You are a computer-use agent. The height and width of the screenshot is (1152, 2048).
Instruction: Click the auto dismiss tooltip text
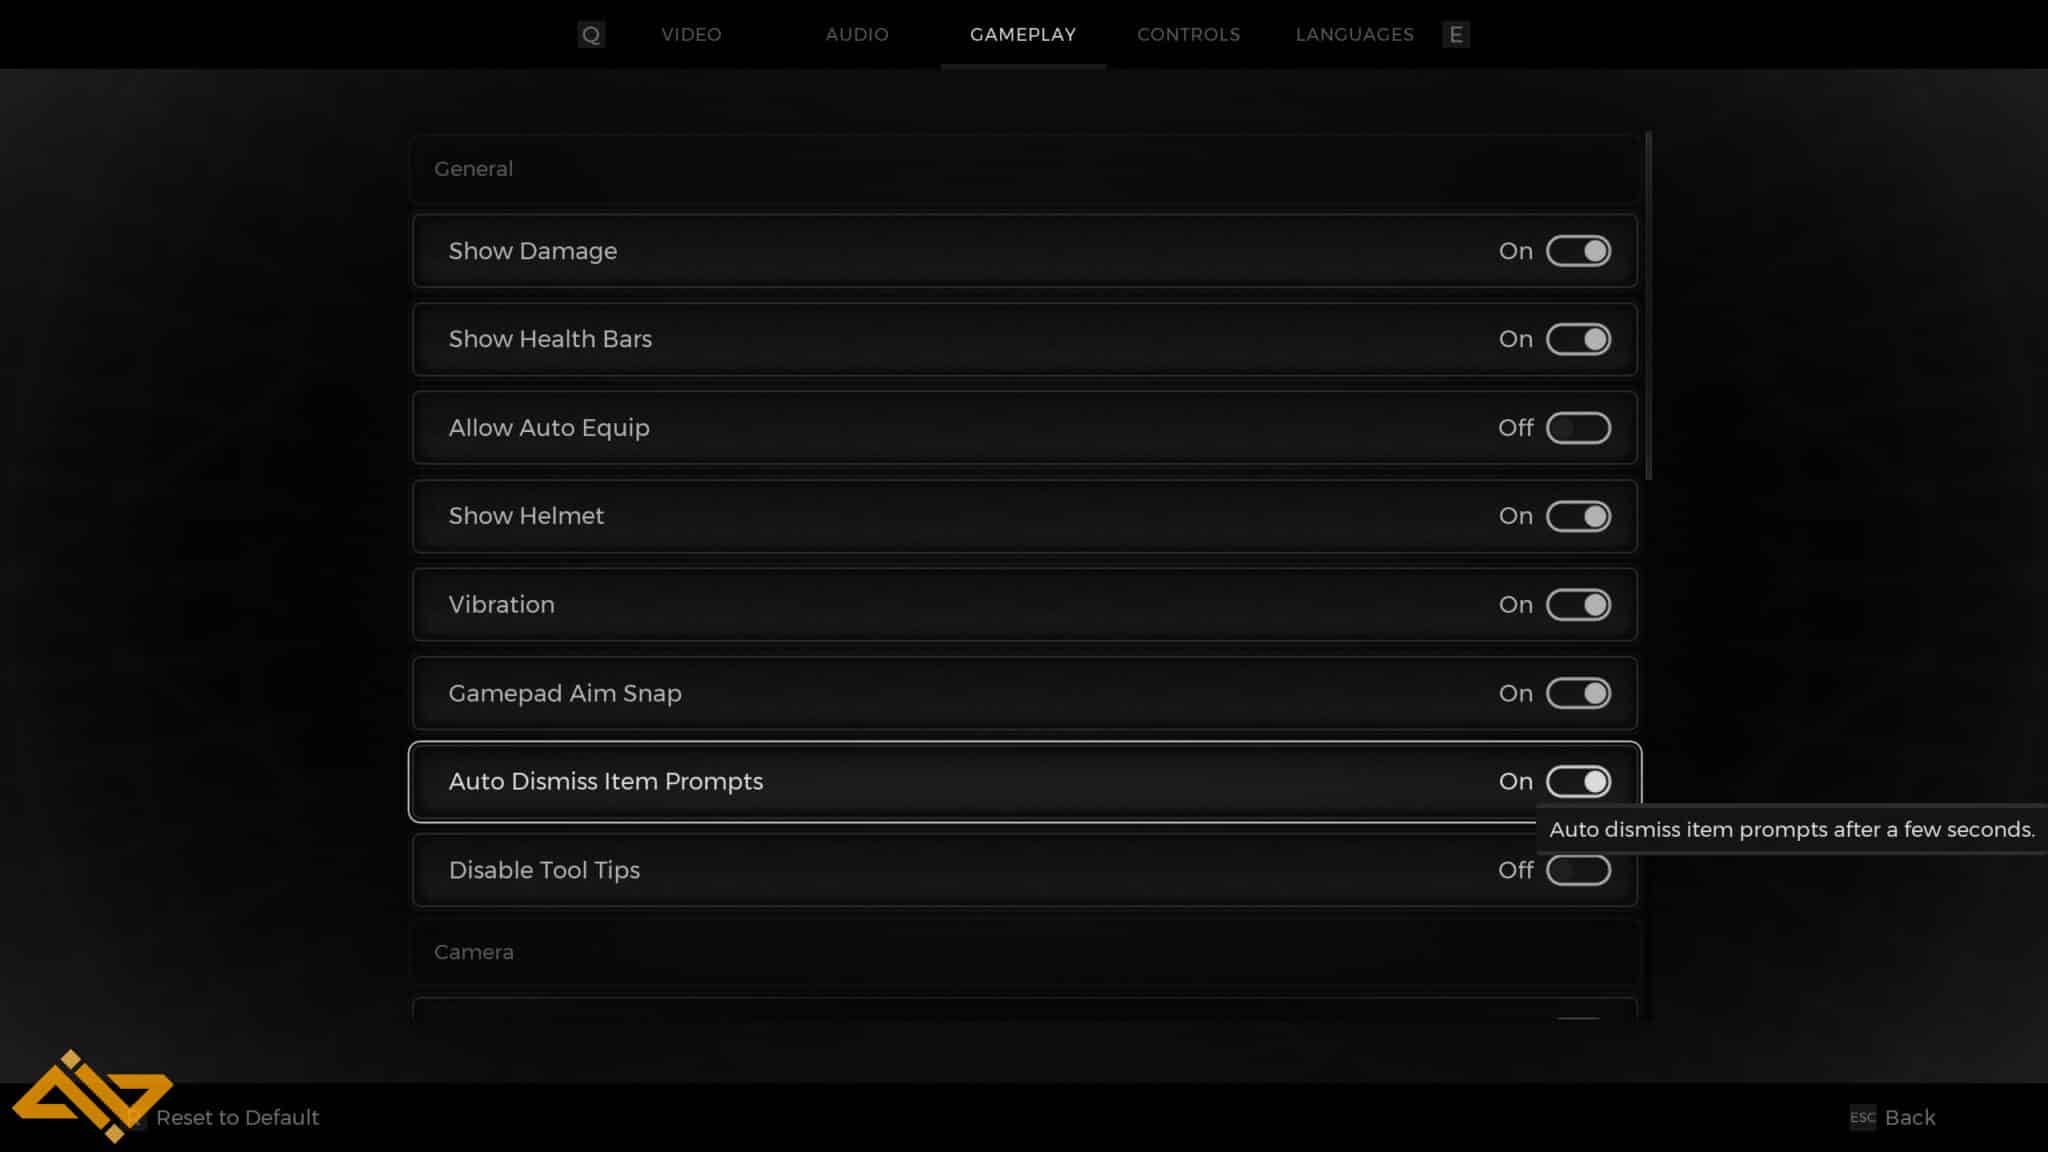[1792, 829]
